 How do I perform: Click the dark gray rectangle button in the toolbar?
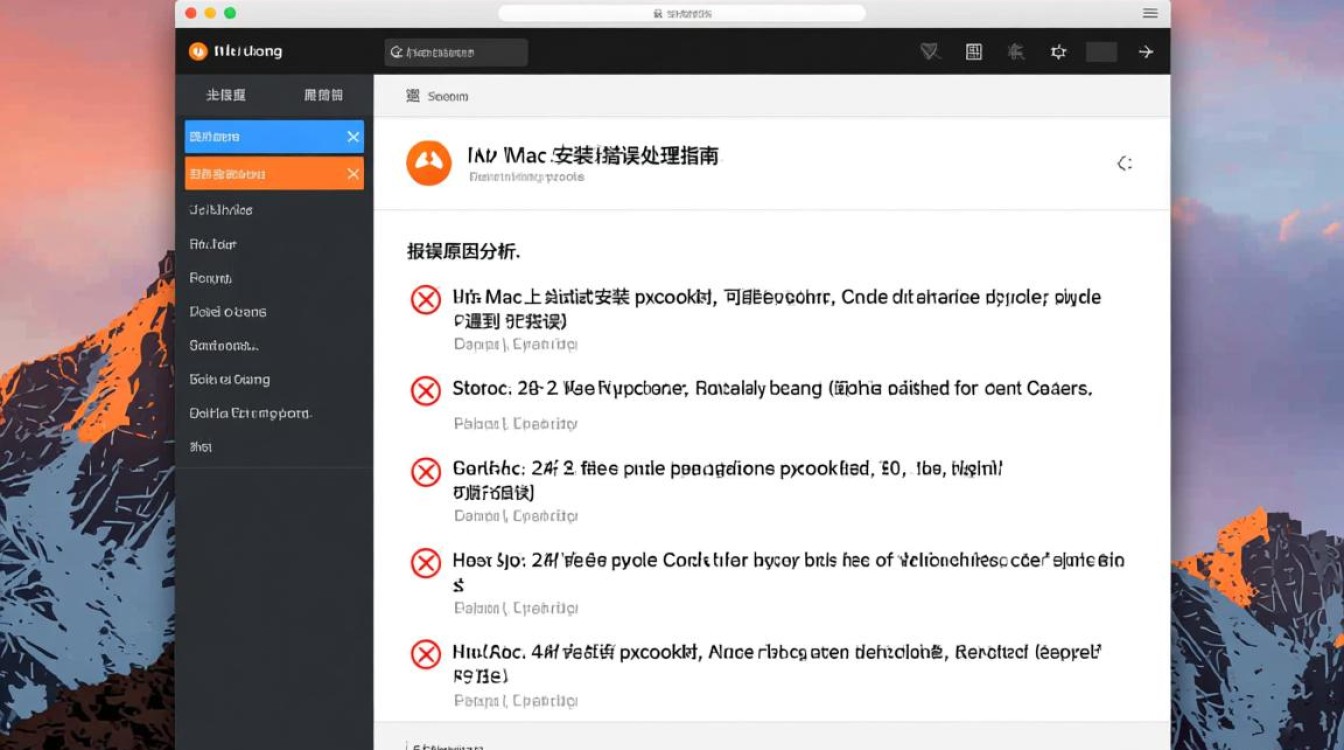[1101, 52]
